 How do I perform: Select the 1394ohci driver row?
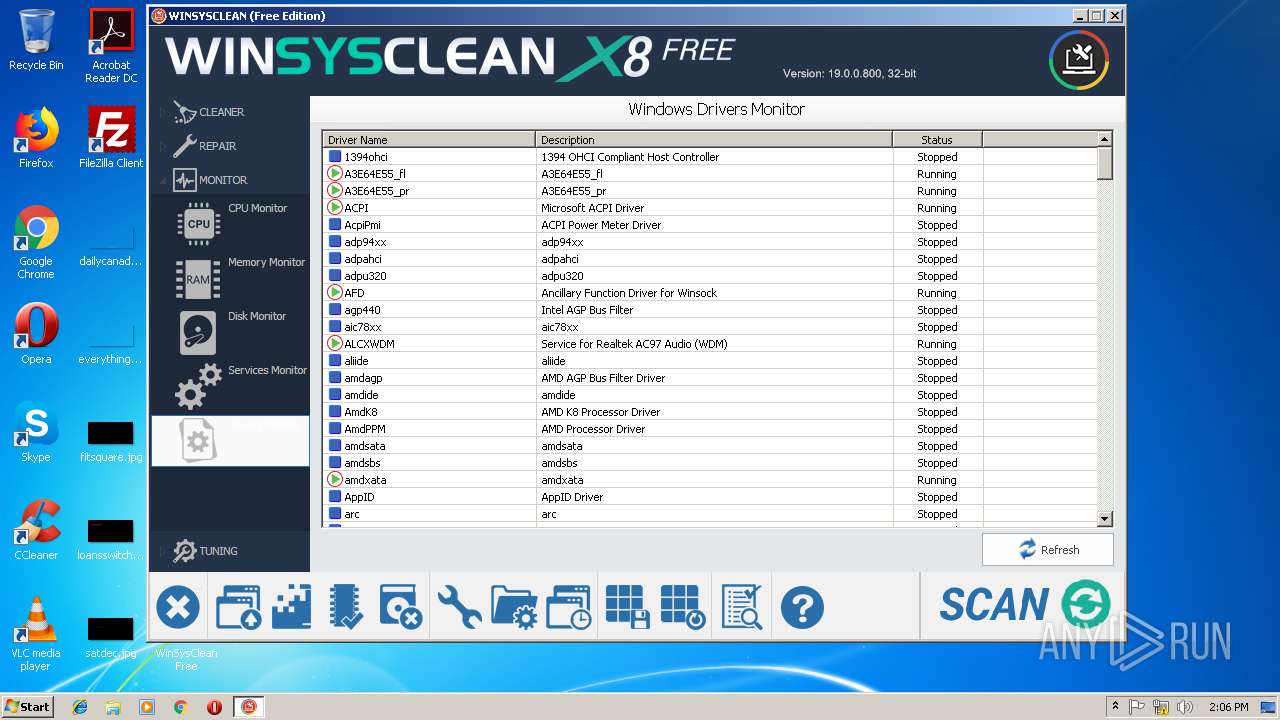(x=710, y=157)
